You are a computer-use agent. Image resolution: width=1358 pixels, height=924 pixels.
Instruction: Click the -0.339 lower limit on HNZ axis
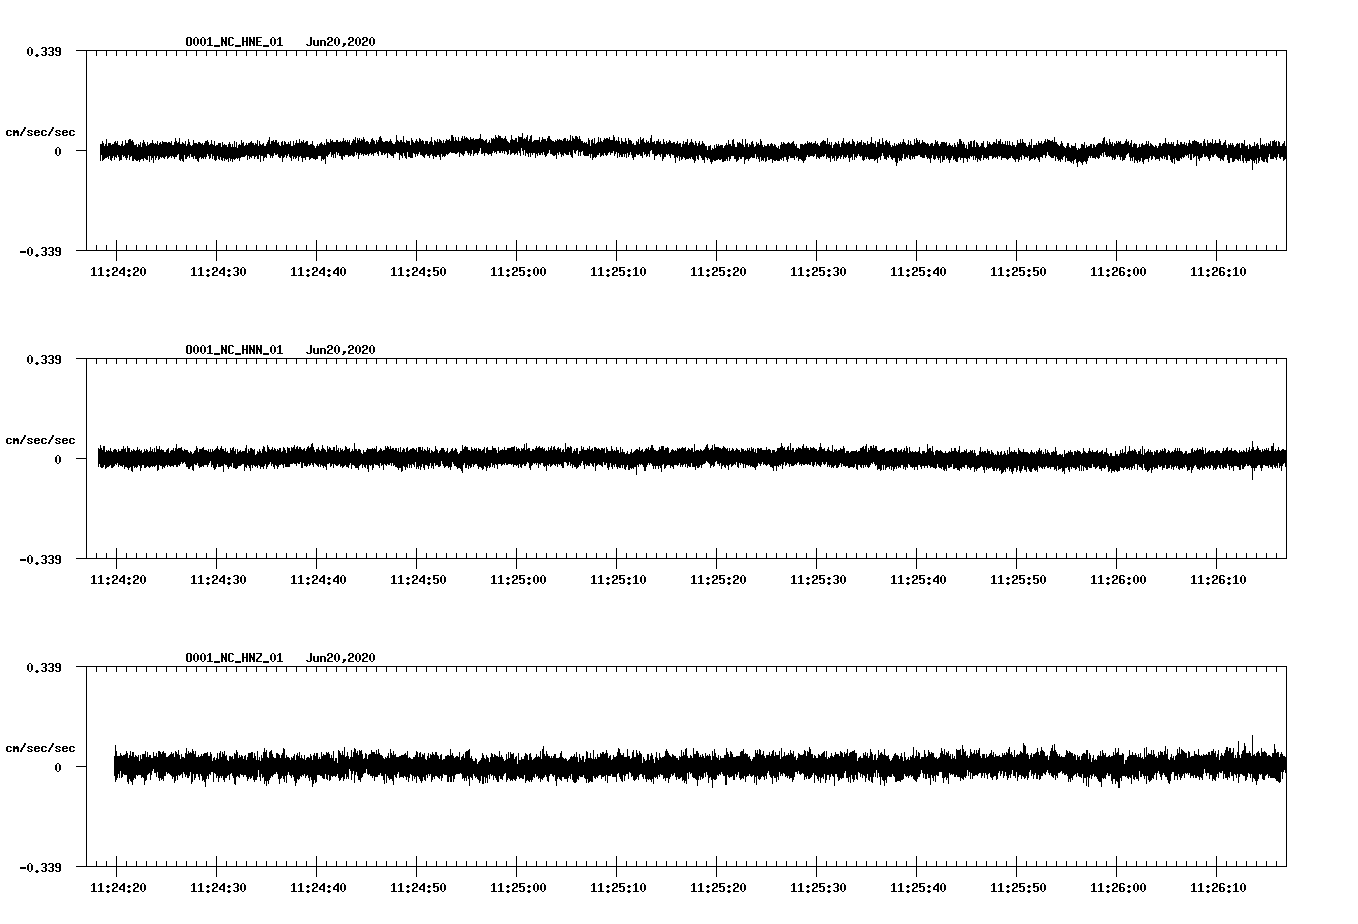(40, 867)
